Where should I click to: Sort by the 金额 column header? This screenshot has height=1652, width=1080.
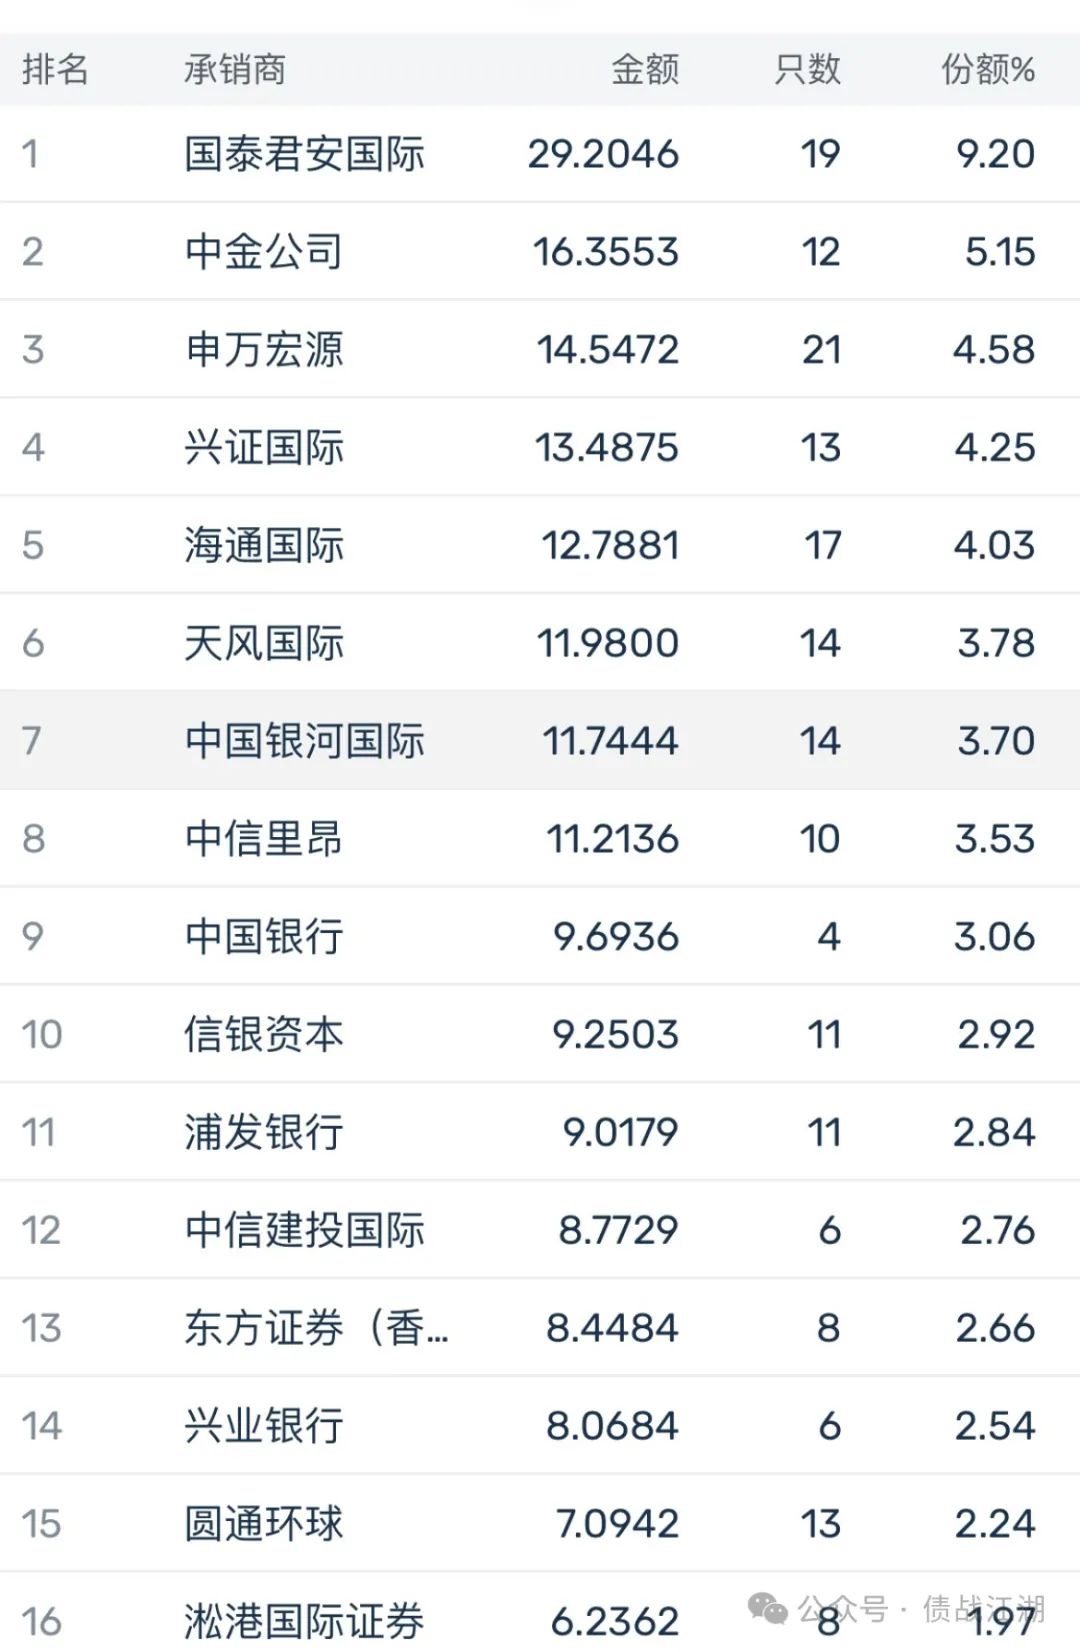click(645, 69)
